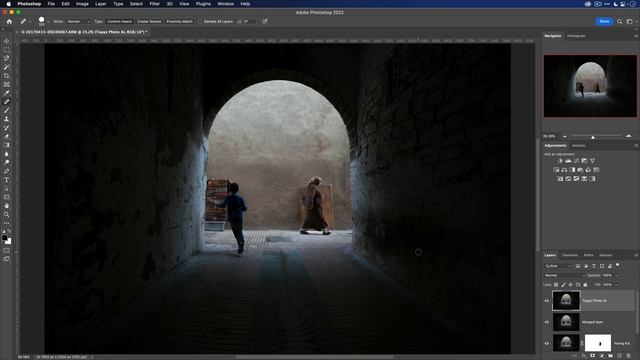This screenshot has width=640, height=360.
Task: Add a Black & White adjustment
Action: coord(572,170)
